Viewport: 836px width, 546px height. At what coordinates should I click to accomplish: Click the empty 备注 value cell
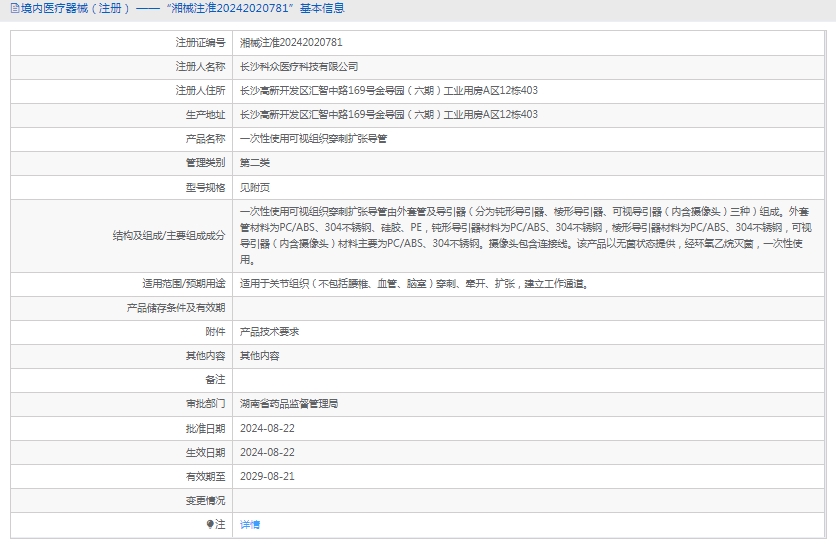point(530,380)
